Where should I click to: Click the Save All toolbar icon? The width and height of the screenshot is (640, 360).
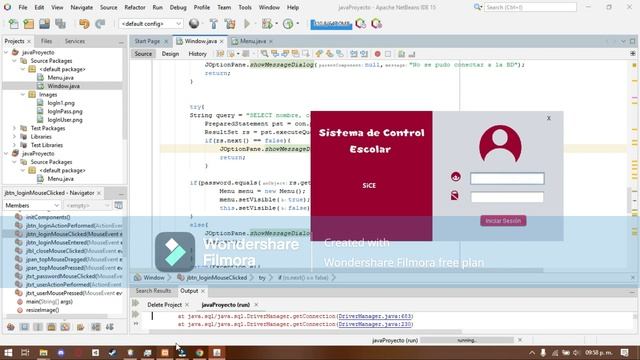60,24
